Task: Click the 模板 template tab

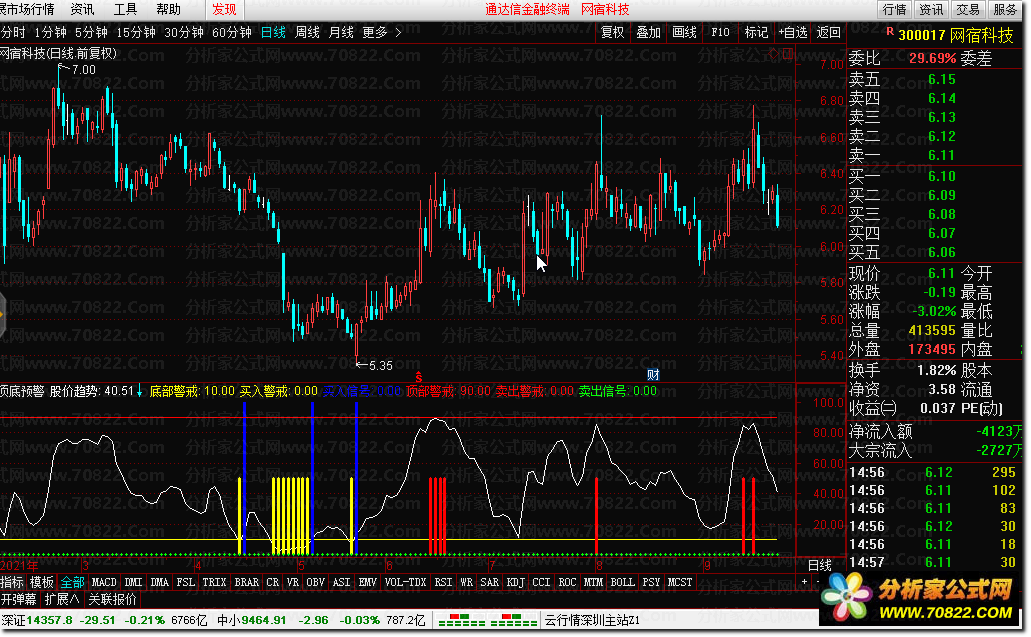Action: tap(41, 582)
